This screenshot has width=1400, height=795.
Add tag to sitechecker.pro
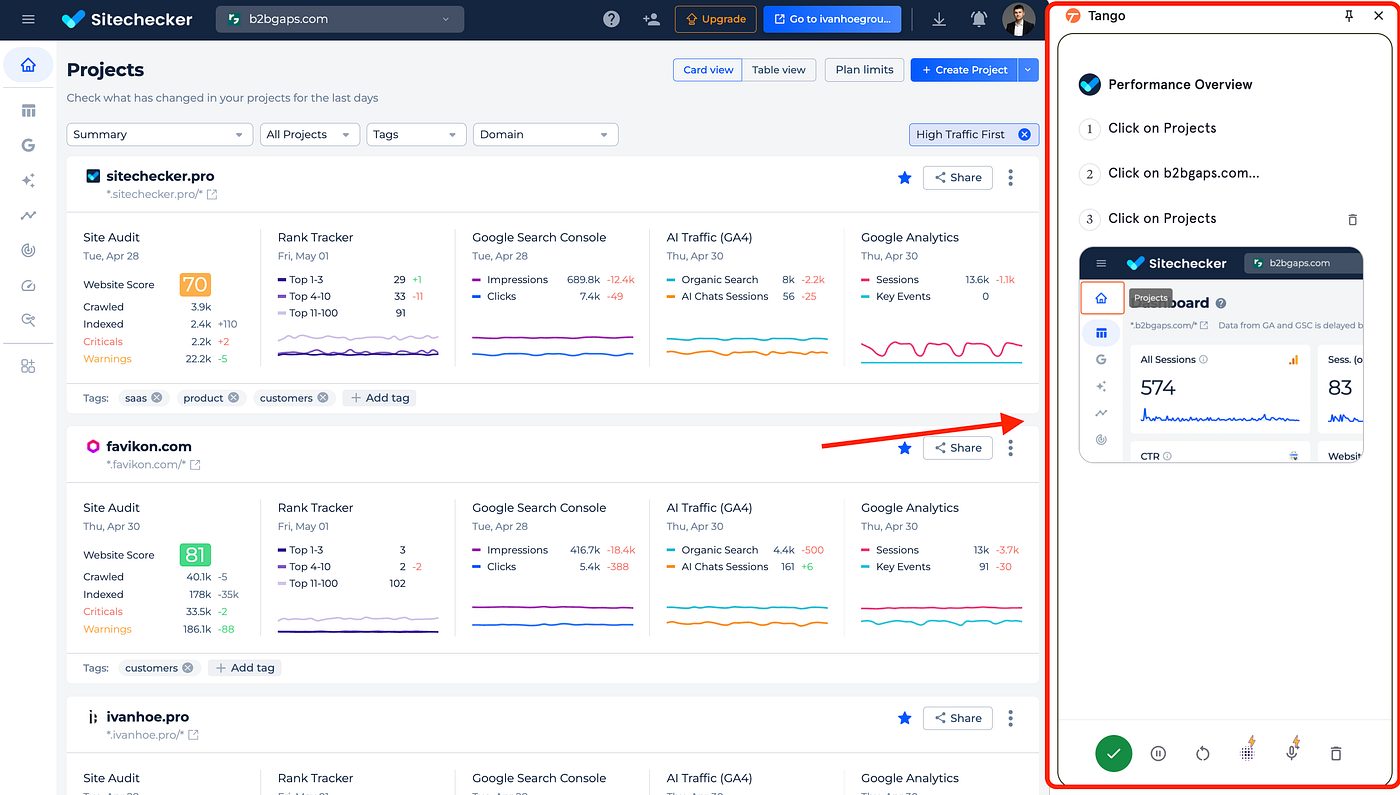click(x=380, y=397)
